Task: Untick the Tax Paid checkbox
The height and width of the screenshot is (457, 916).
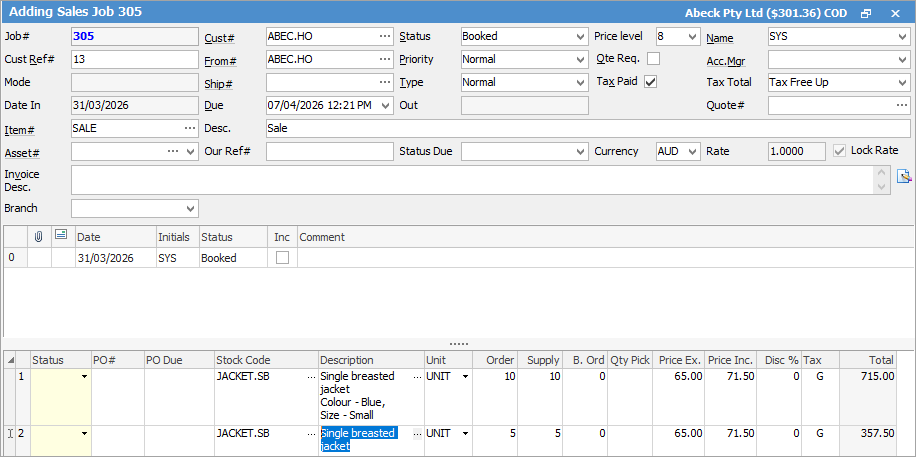Action: pyautogui.click(x=651, y=82)
